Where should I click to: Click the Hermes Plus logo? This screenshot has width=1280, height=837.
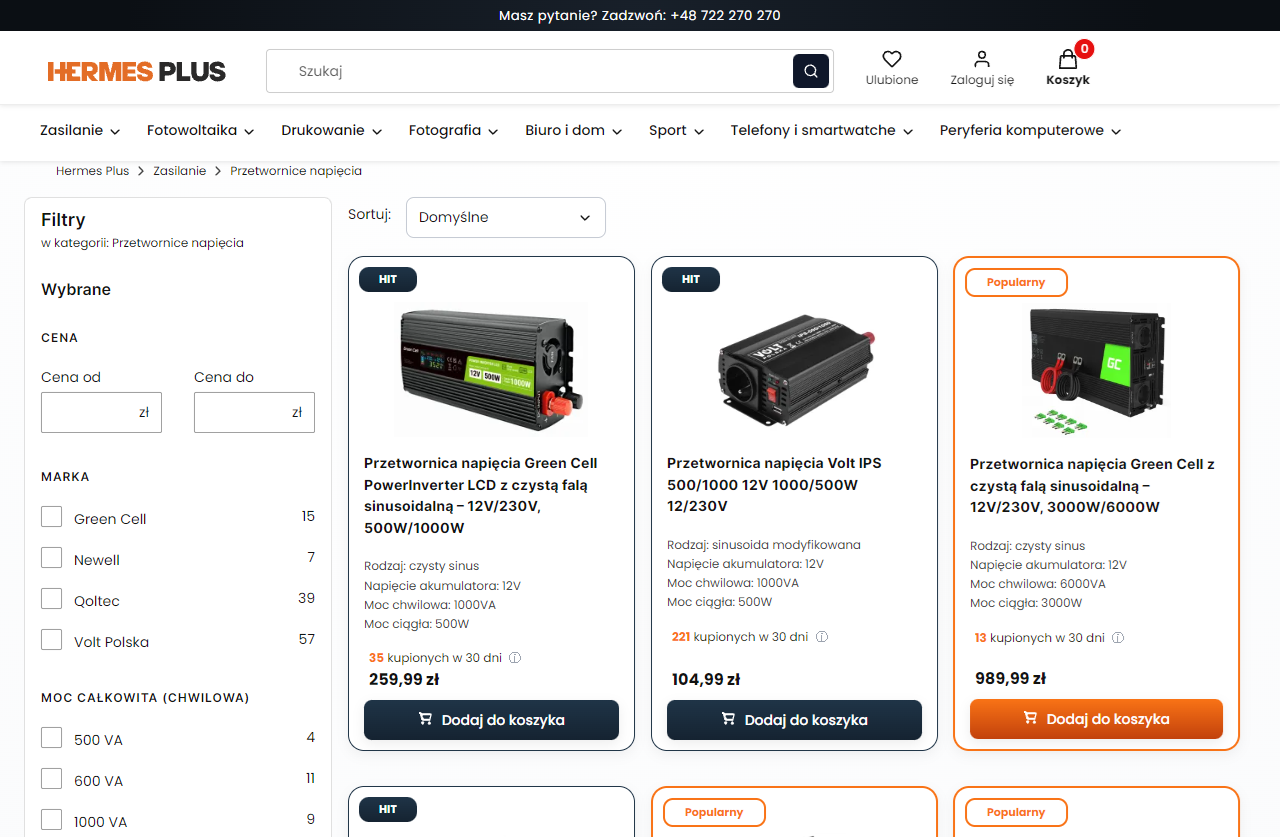(137, 71)
